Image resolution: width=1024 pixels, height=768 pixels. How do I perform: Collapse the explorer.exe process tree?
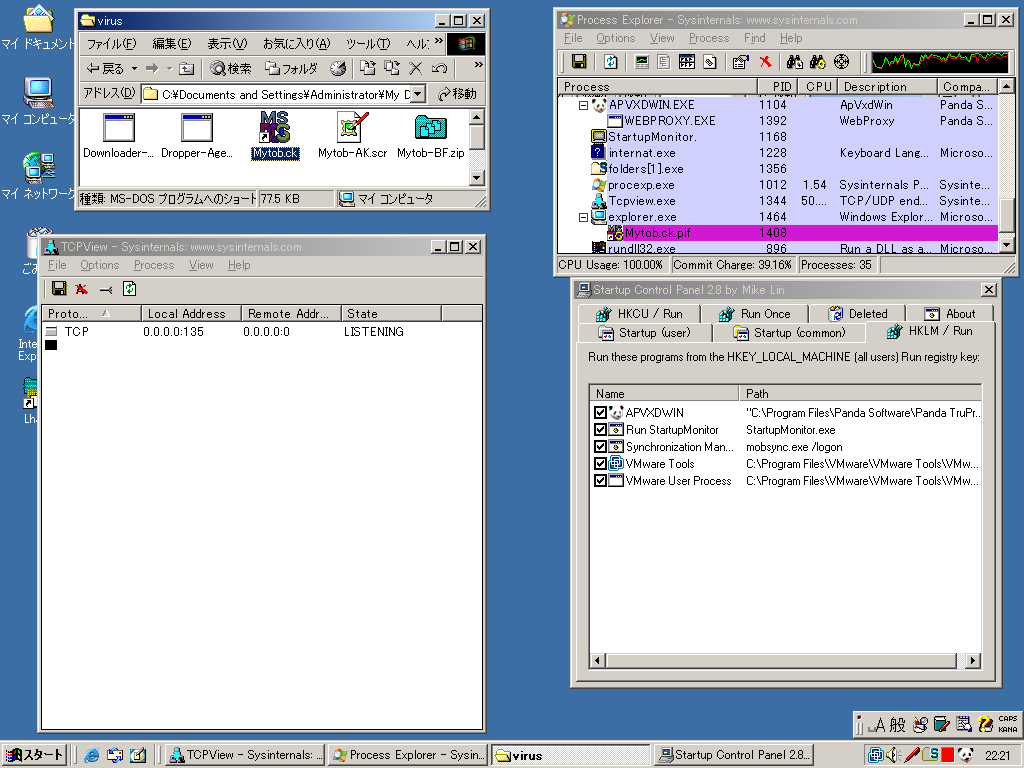coord(584,217)
